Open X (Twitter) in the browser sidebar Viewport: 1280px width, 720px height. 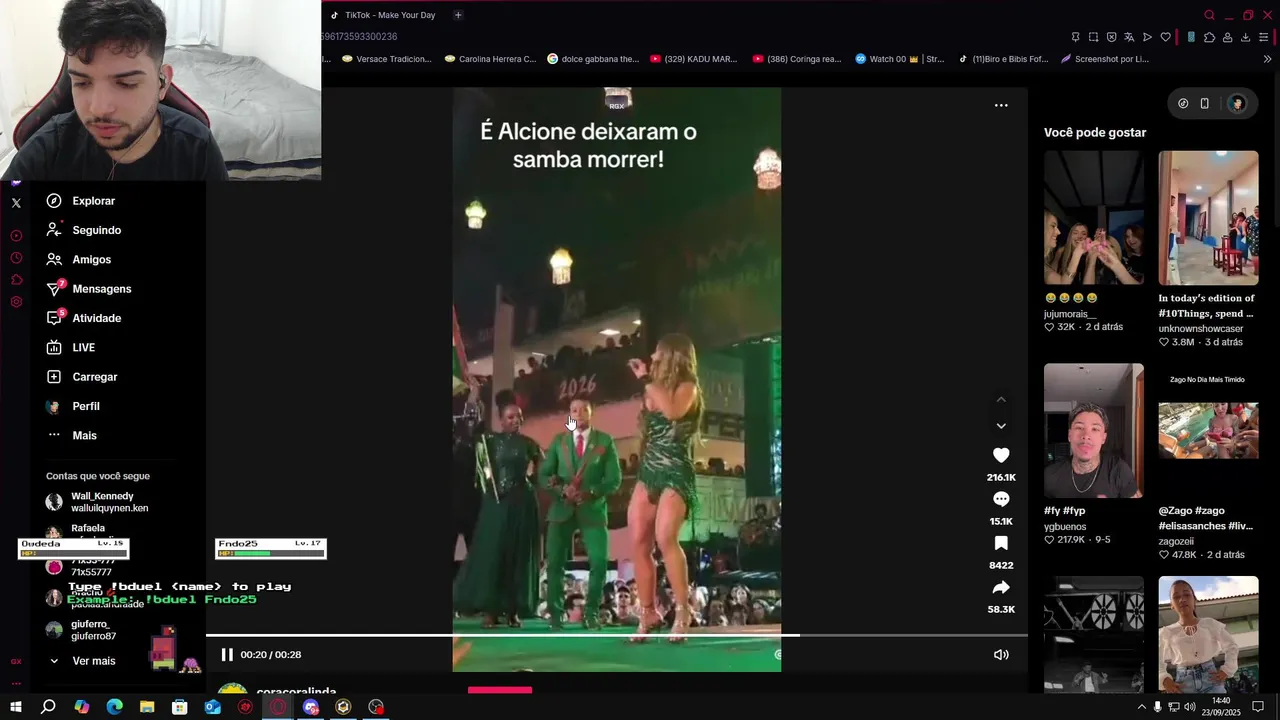pyautogui.click(x=16, y=203)
